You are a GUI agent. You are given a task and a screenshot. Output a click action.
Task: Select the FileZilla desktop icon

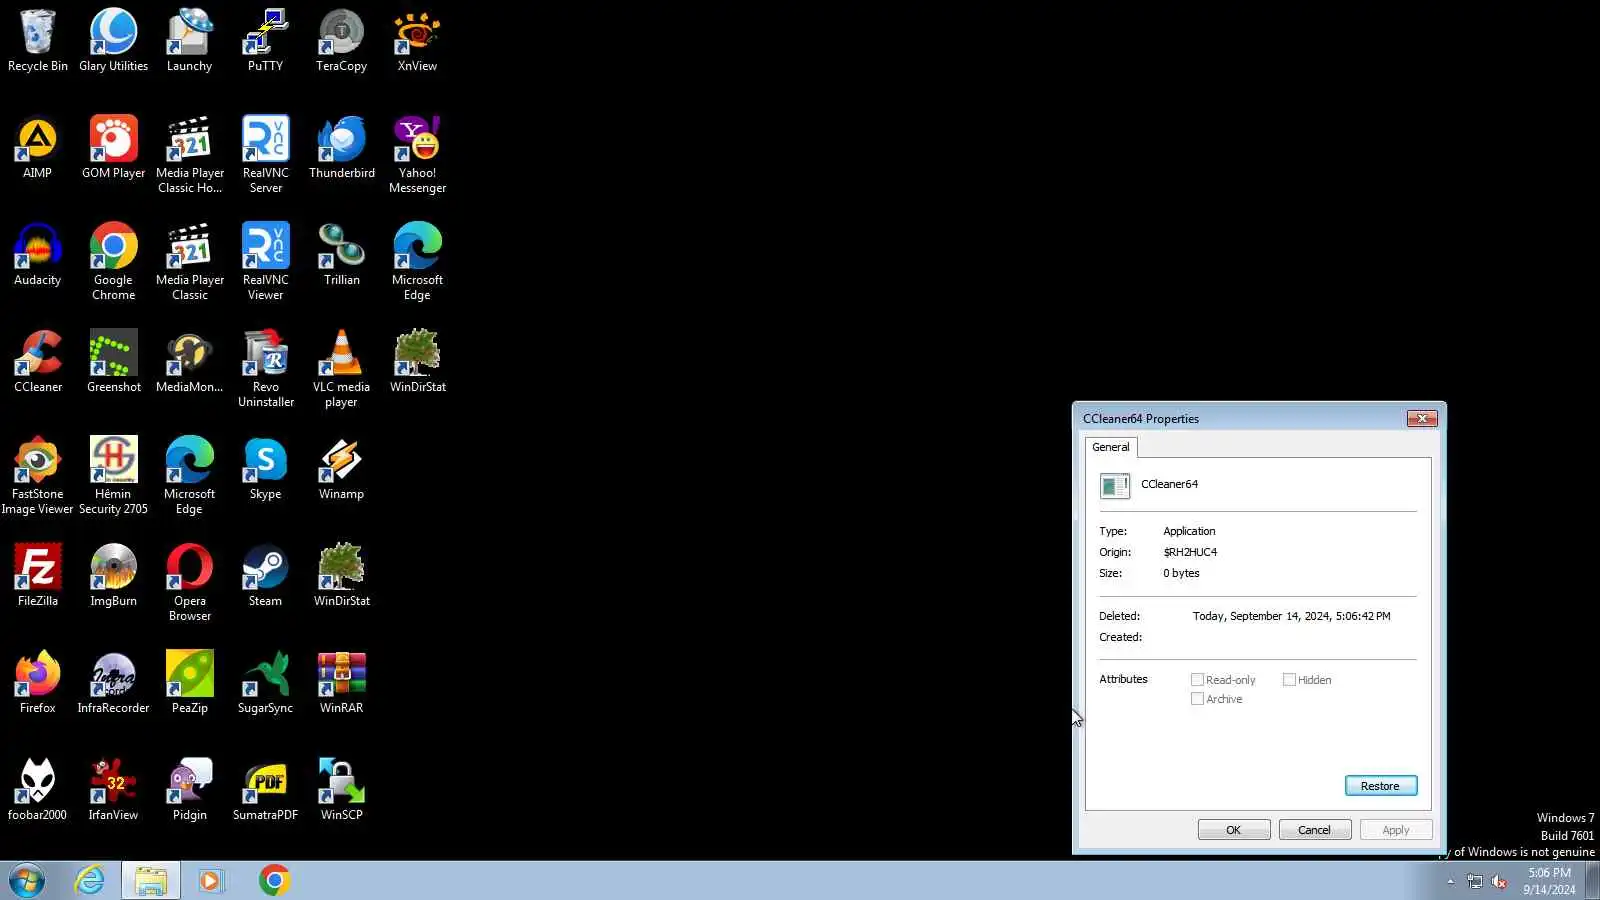pyautogui.click(x=38, y=577)
